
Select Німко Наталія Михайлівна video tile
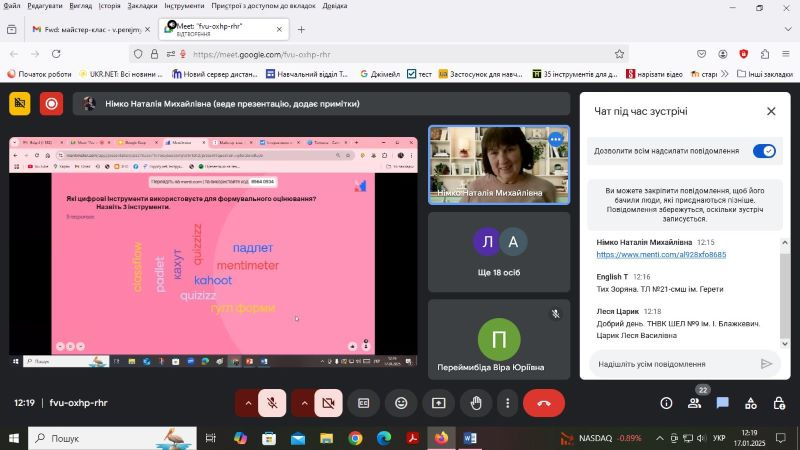pyautogui.click(x=499, y=165)
